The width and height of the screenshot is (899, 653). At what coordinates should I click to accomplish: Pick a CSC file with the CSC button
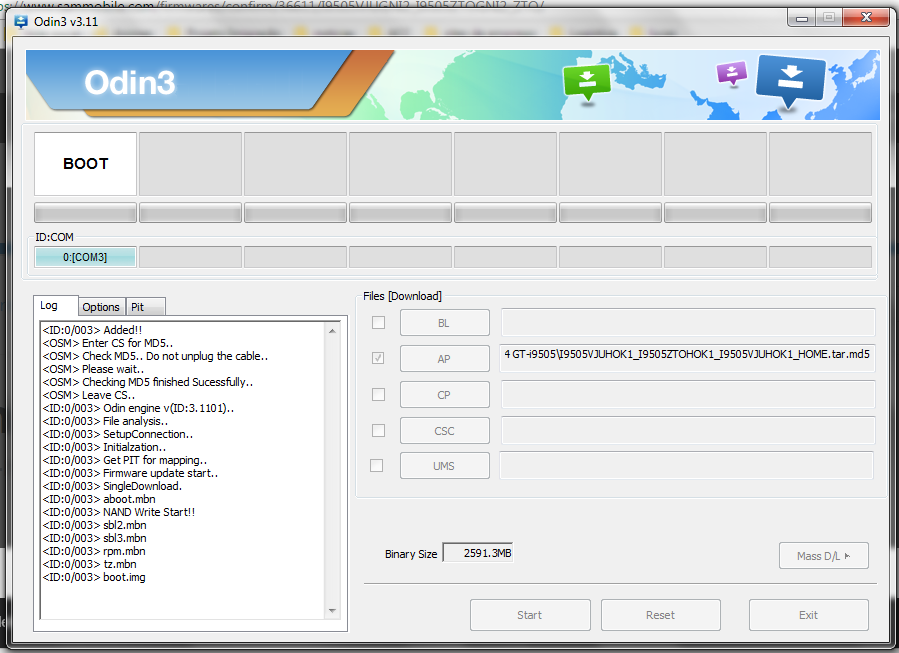445,431
